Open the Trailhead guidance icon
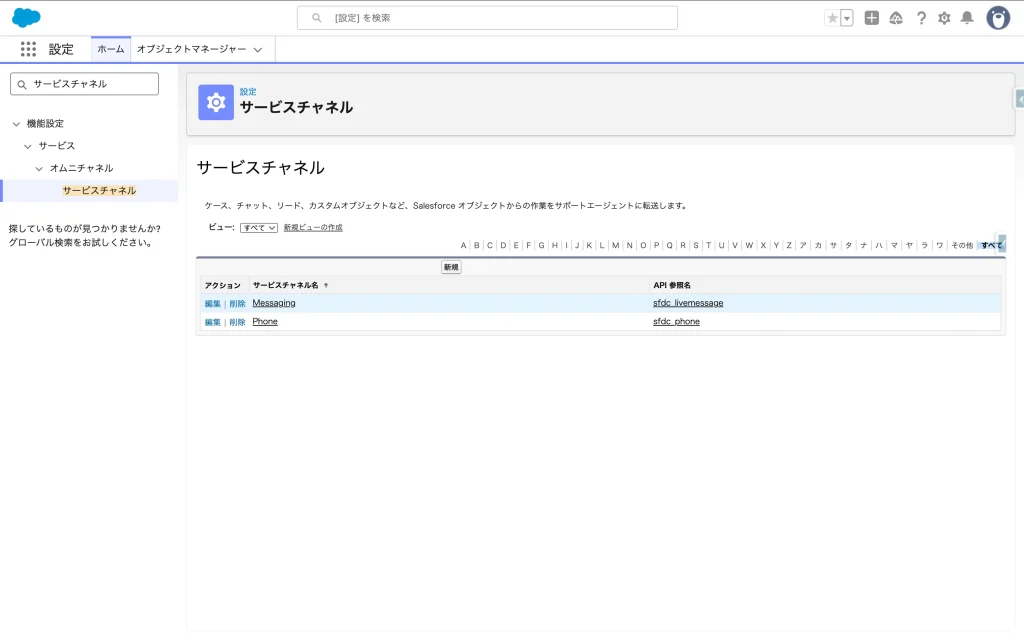The height and width of the screenshot is (640, 1024). tap(896, 18)
